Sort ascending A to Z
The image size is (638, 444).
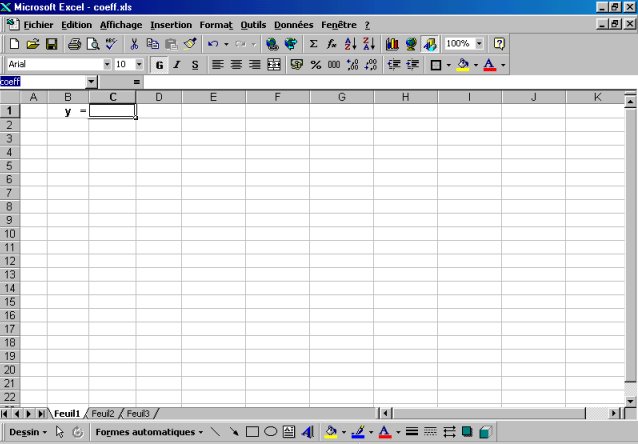point(350,44)
